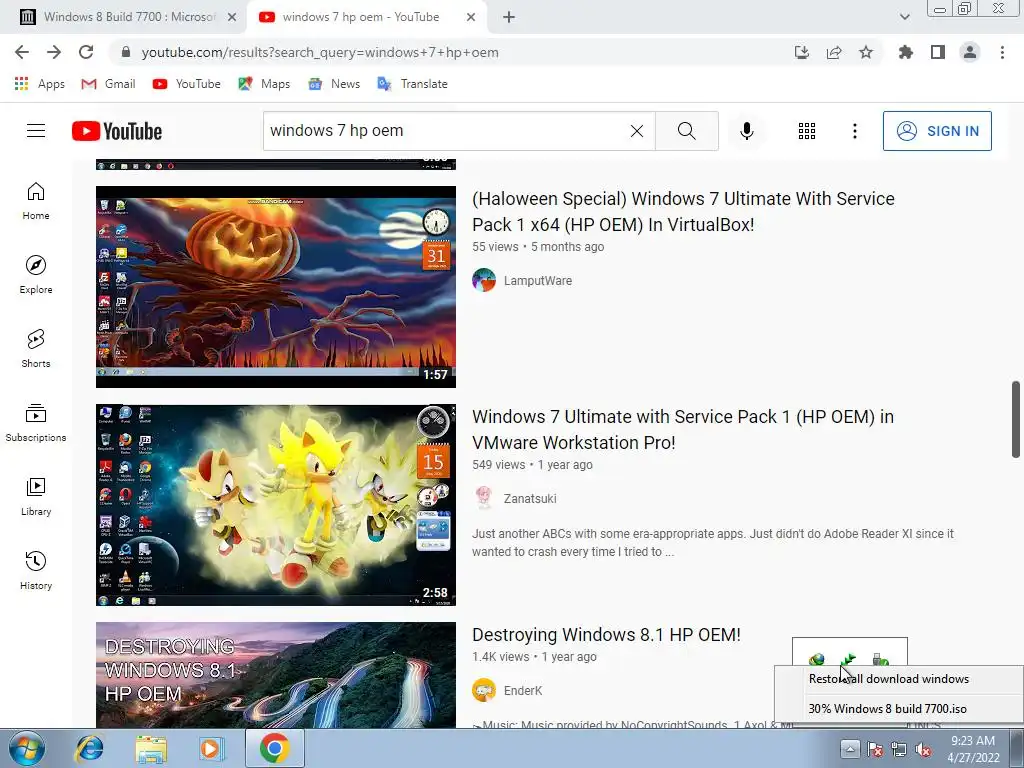The image size is (1024, 768).
Task: Visit the EnderK channel name
Action: coord(522,691)
